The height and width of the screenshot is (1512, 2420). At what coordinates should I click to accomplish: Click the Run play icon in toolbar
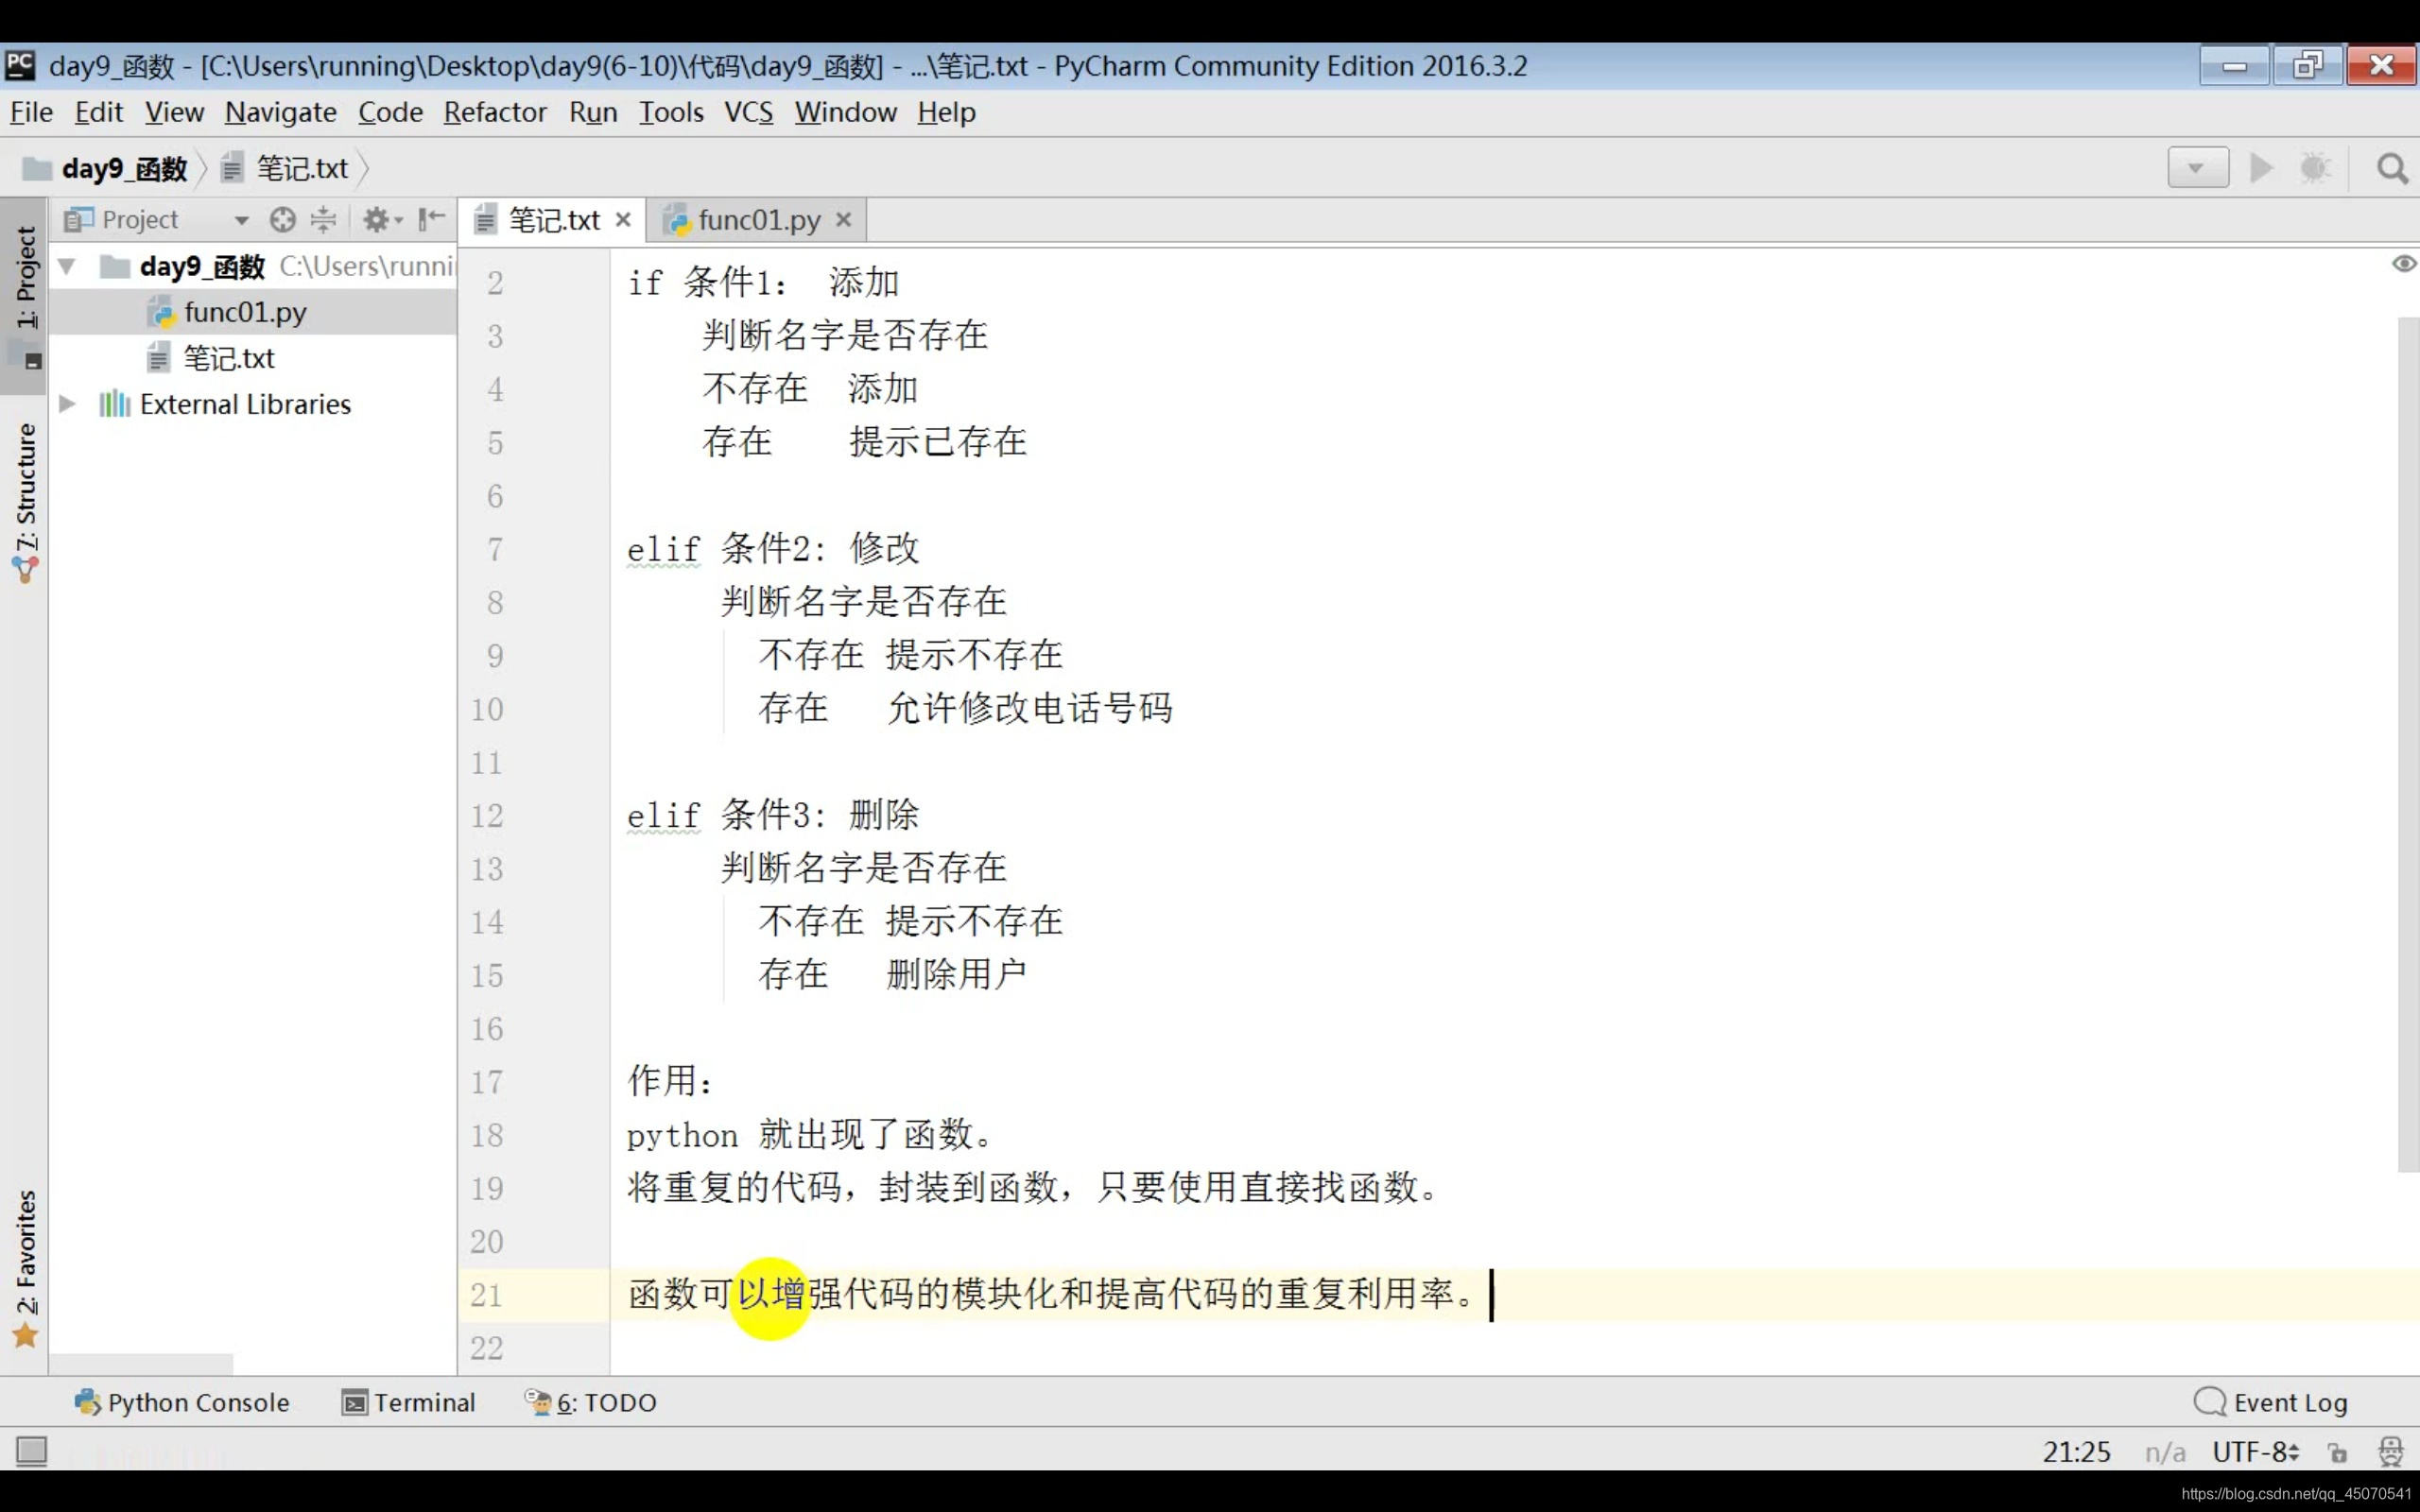[x=2261, y=168]
